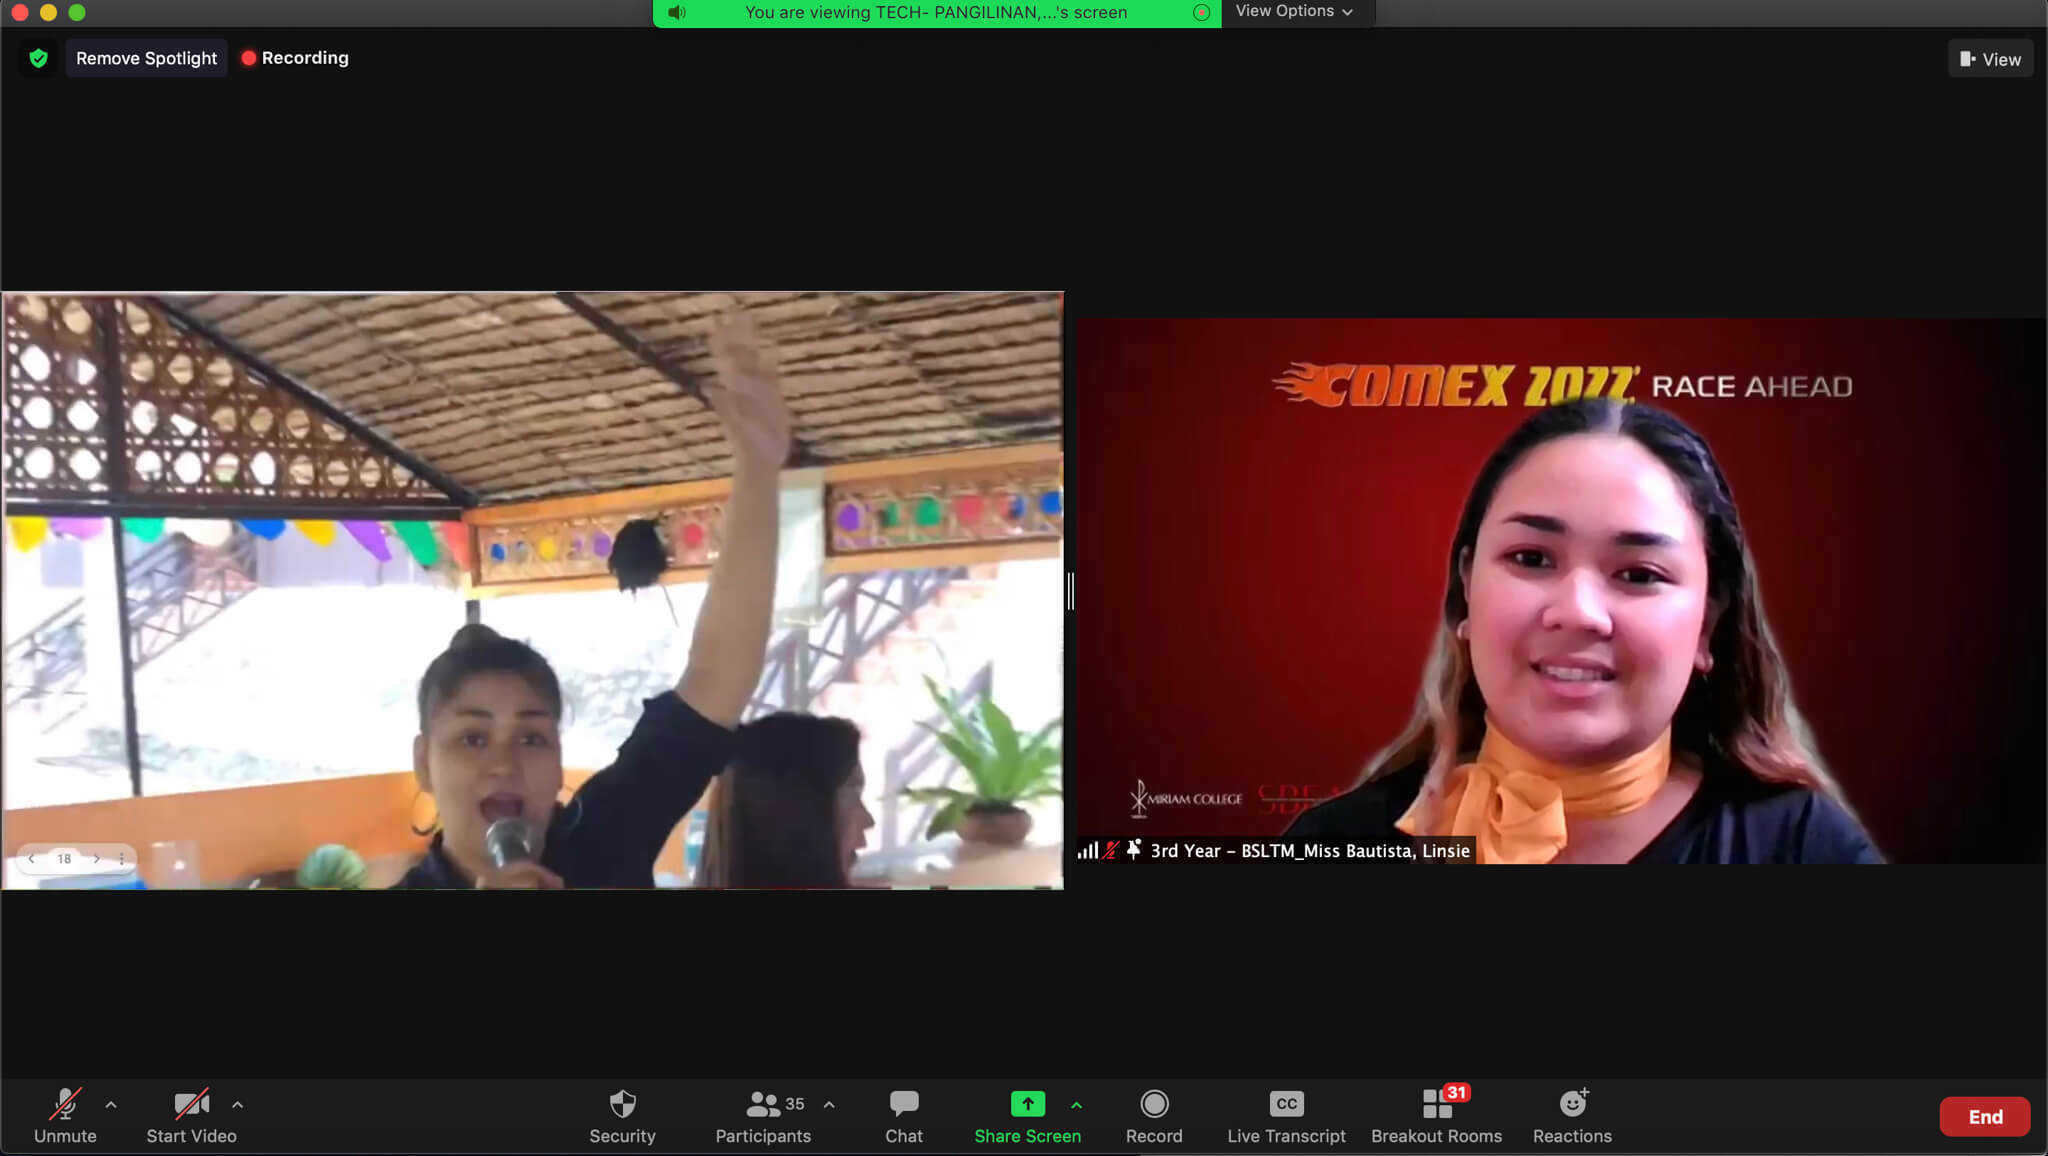Open slide options three-dot menu
The height and width of the screenshot is (1156, 2048).
click(122, 858)
